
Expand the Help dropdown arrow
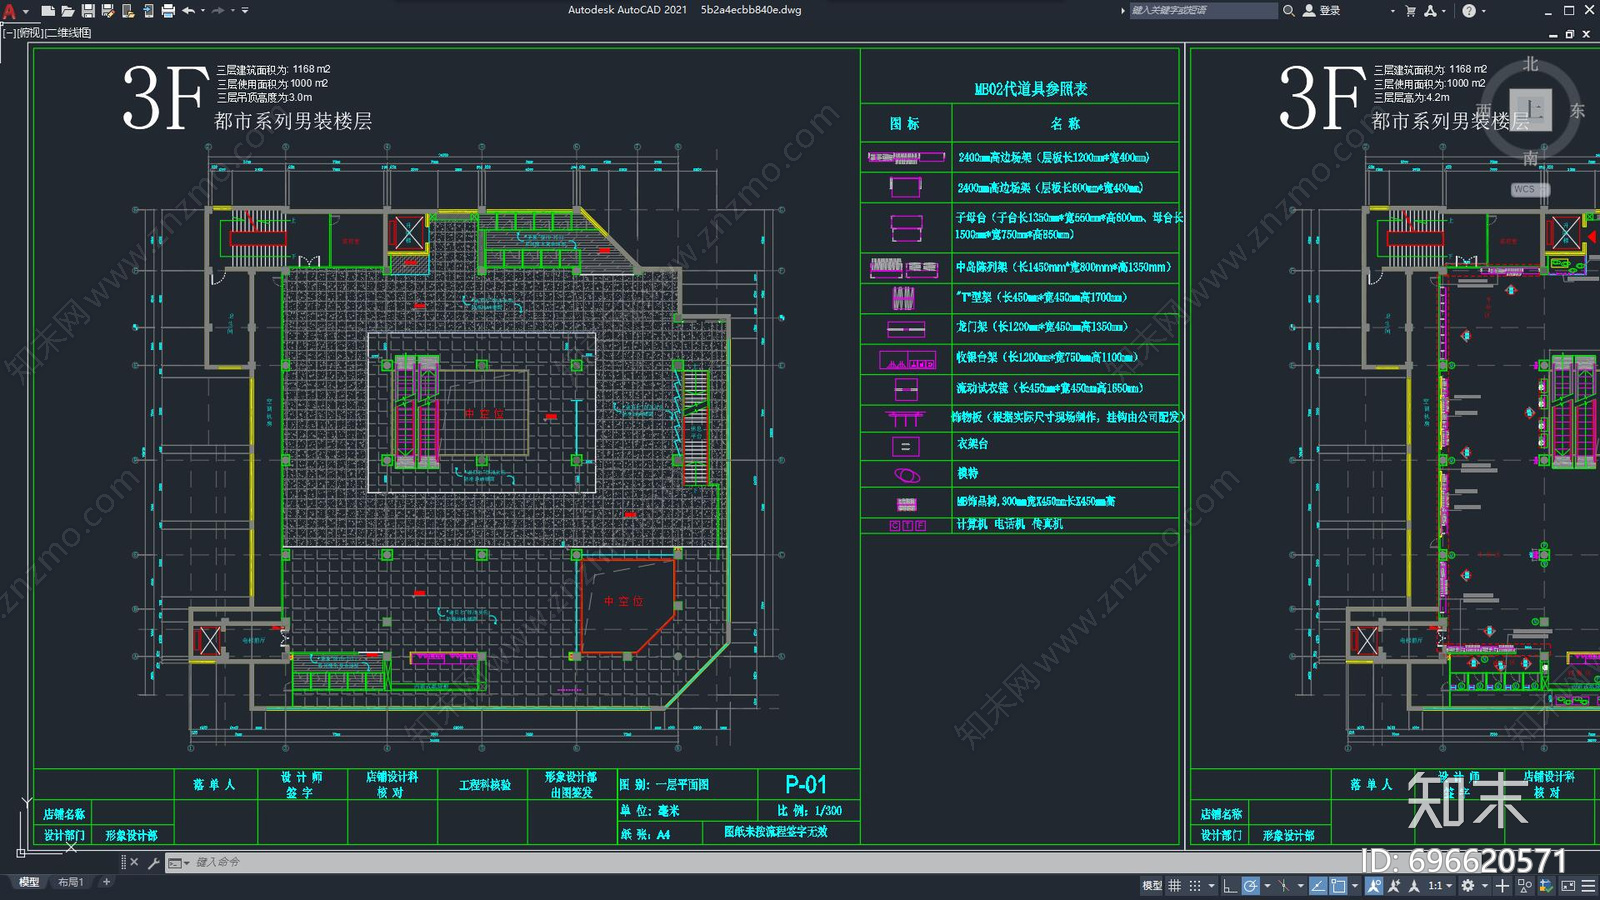pos(1483,10)
